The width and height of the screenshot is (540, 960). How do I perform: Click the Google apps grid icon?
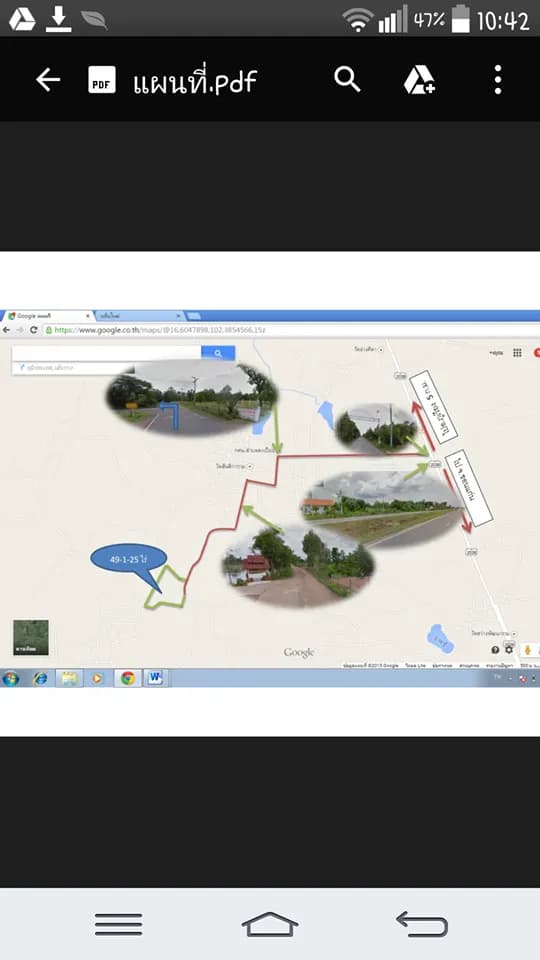517,353
